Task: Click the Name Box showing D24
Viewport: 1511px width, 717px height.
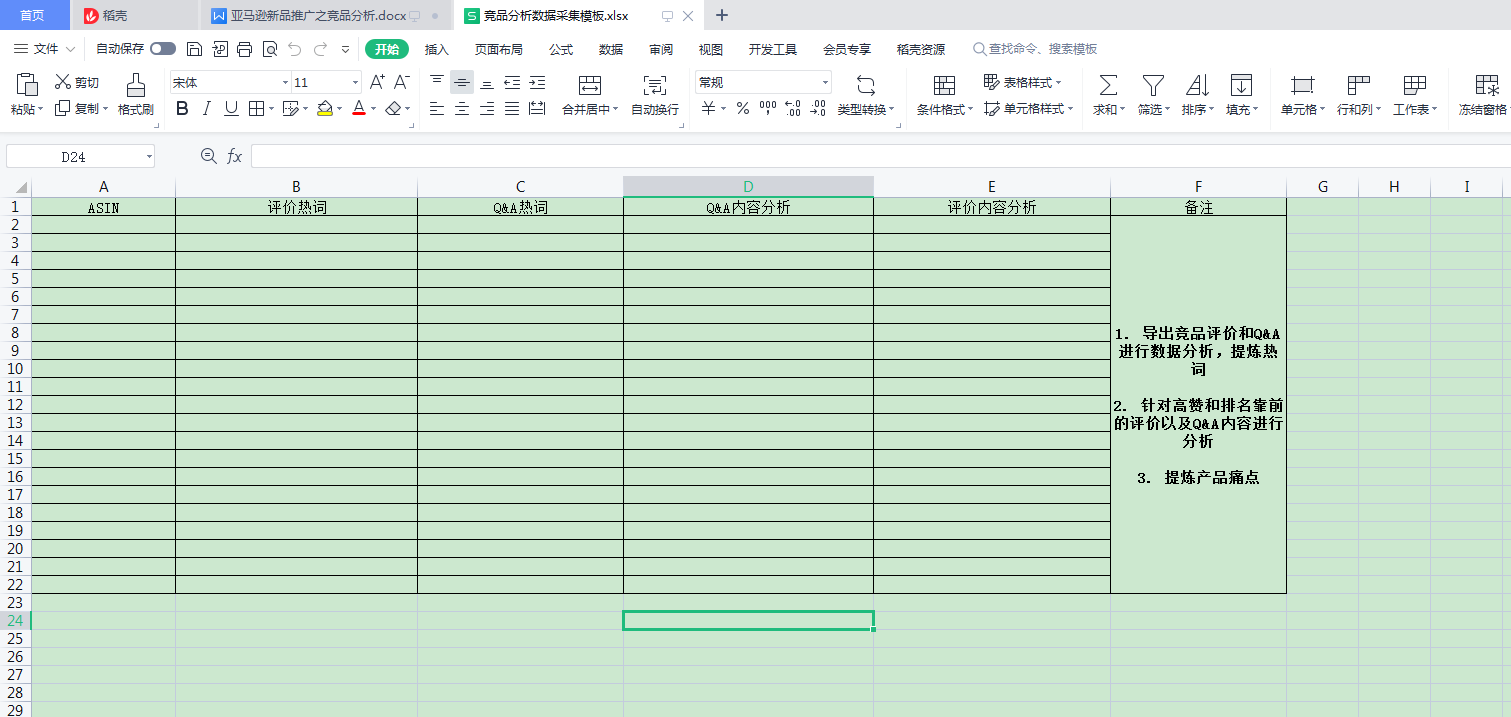Action: coord(72,155)
